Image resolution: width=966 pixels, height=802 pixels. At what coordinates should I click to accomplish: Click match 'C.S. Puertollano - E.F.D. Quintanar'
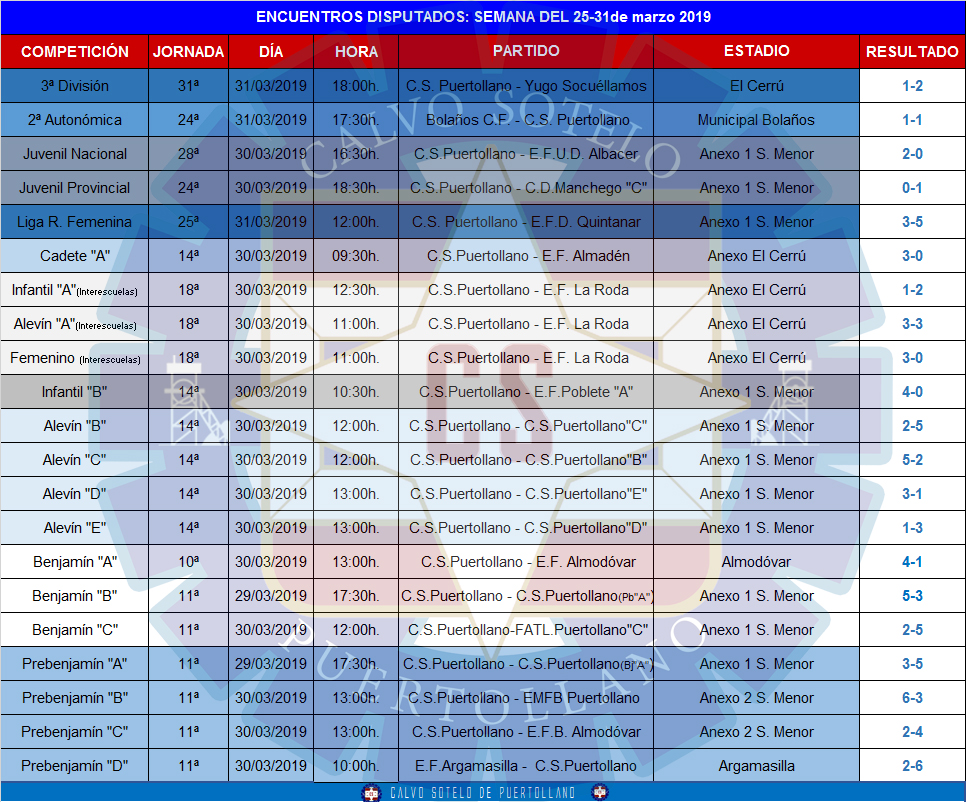pos(526,222)
